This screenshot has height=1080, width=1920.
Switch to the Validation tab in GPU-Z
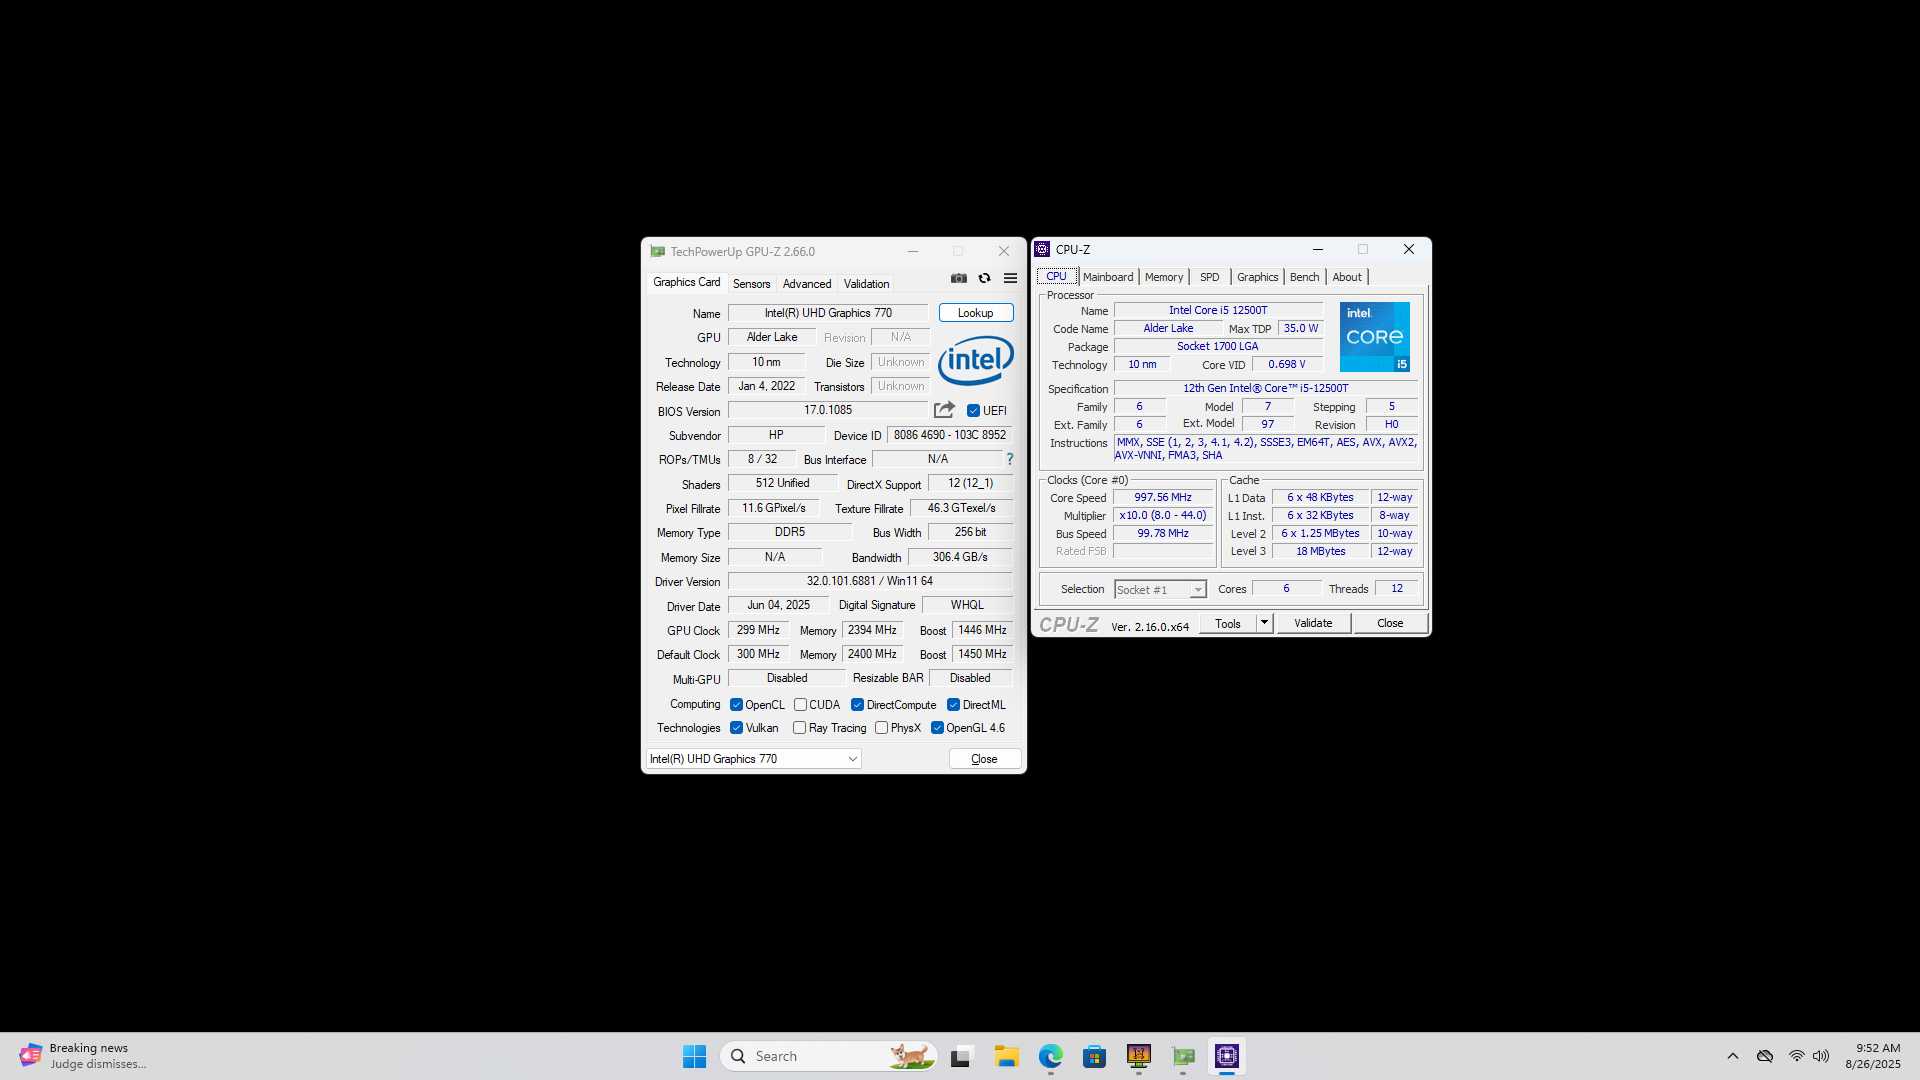pos(866,284)
